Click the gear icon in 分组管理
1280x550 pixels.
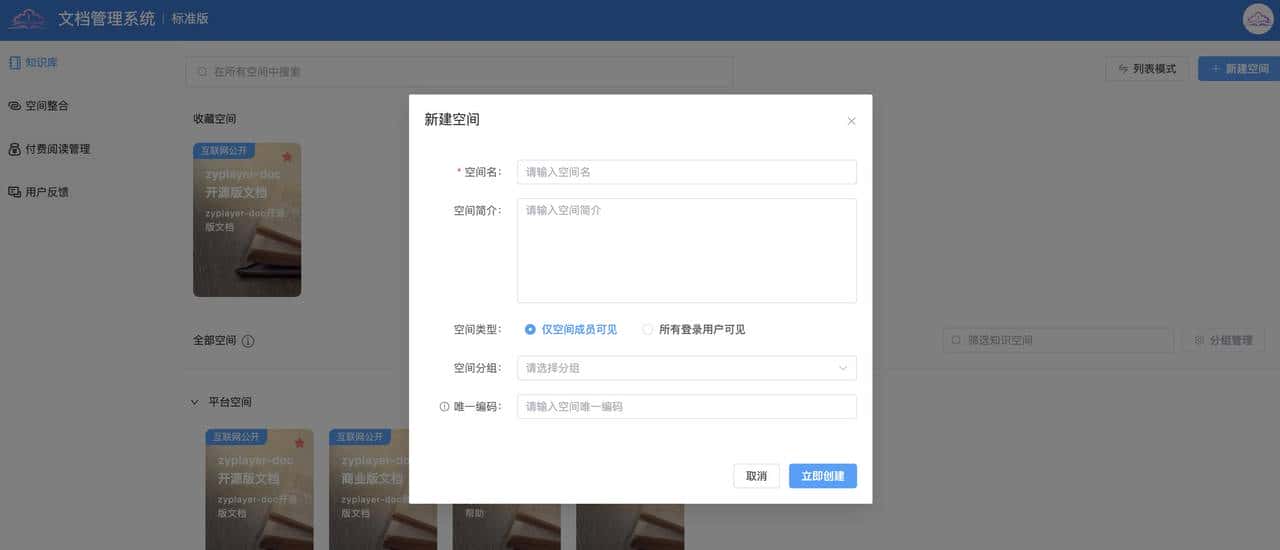click(1199, 340)
